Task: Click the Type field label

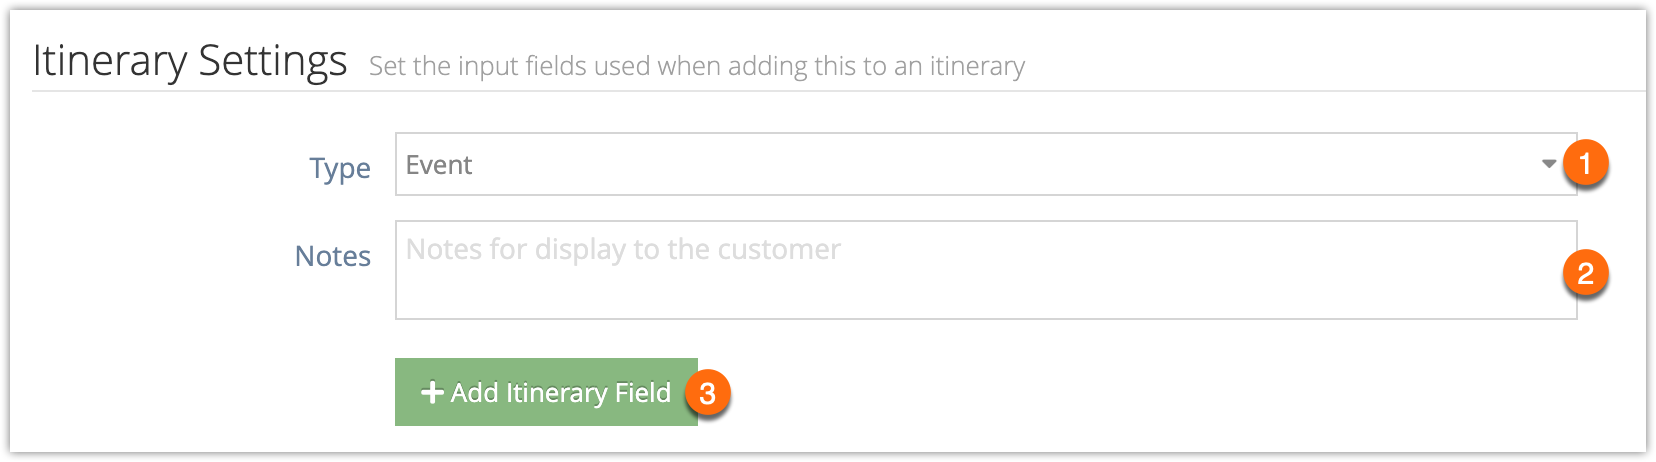Action: 340,169
